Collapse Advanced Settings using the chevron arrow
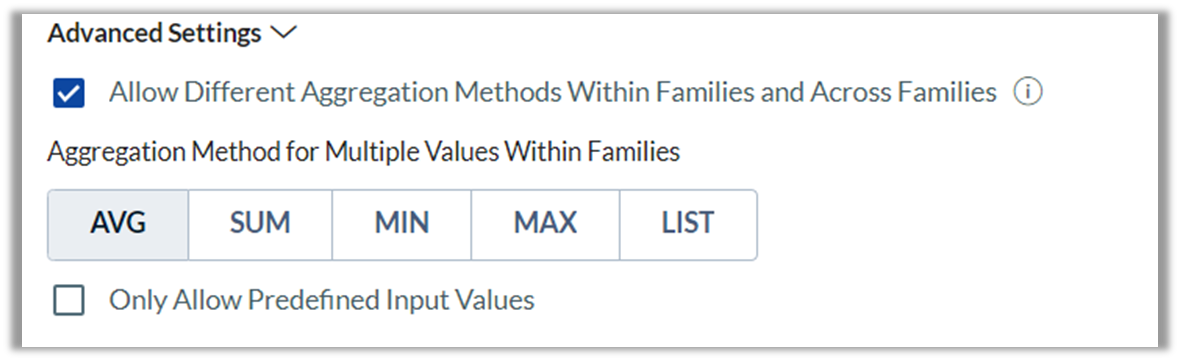This screenshot has width=1180, height=361. point(284,34)
